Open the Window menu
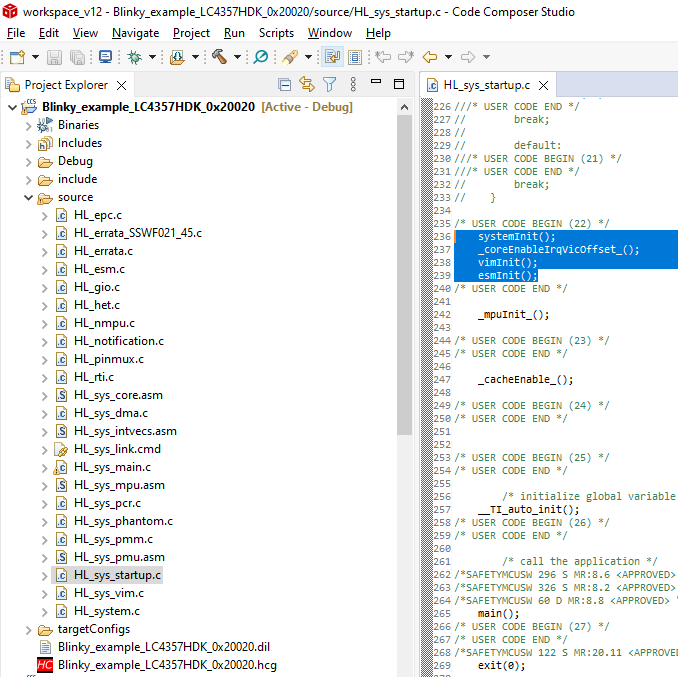This screenshot has width=678, height=677. (329, 33)
